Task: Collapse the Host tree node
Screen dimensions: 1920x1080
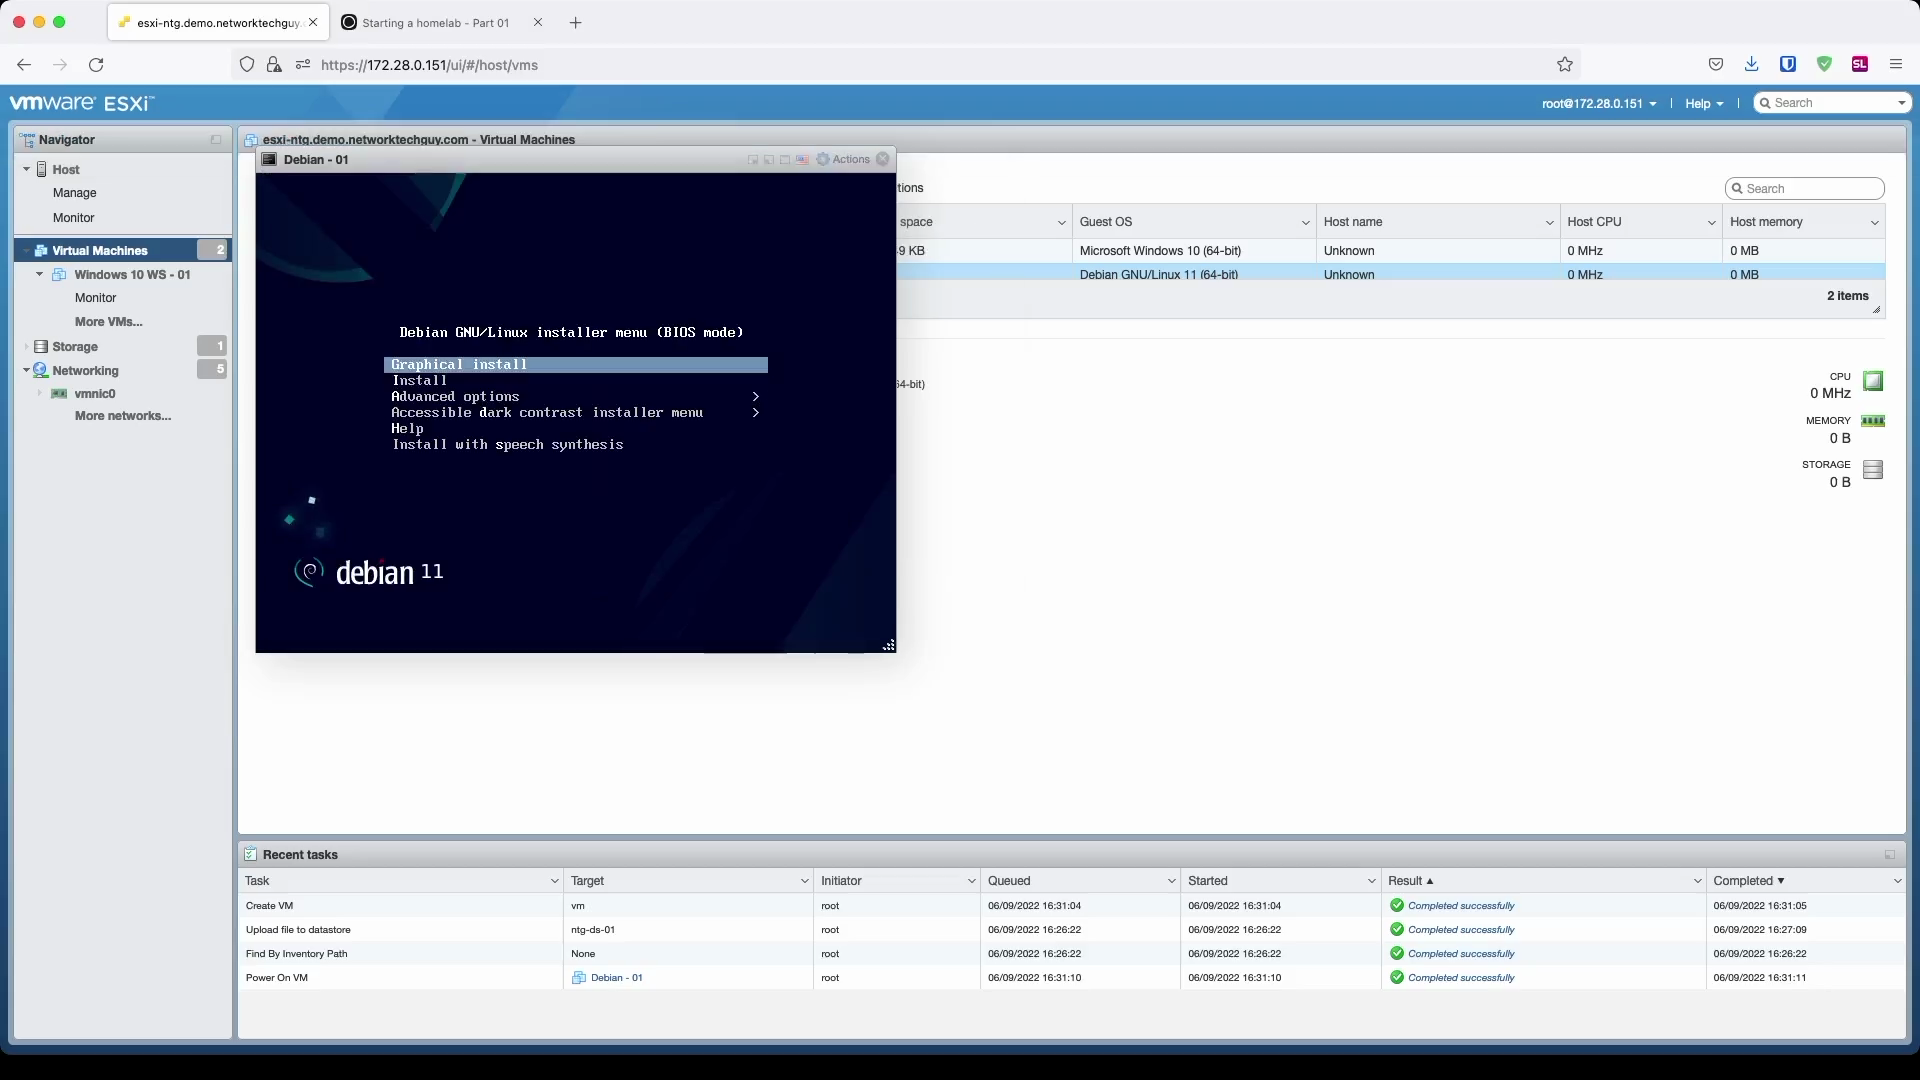Action: (x=26, y=170)
